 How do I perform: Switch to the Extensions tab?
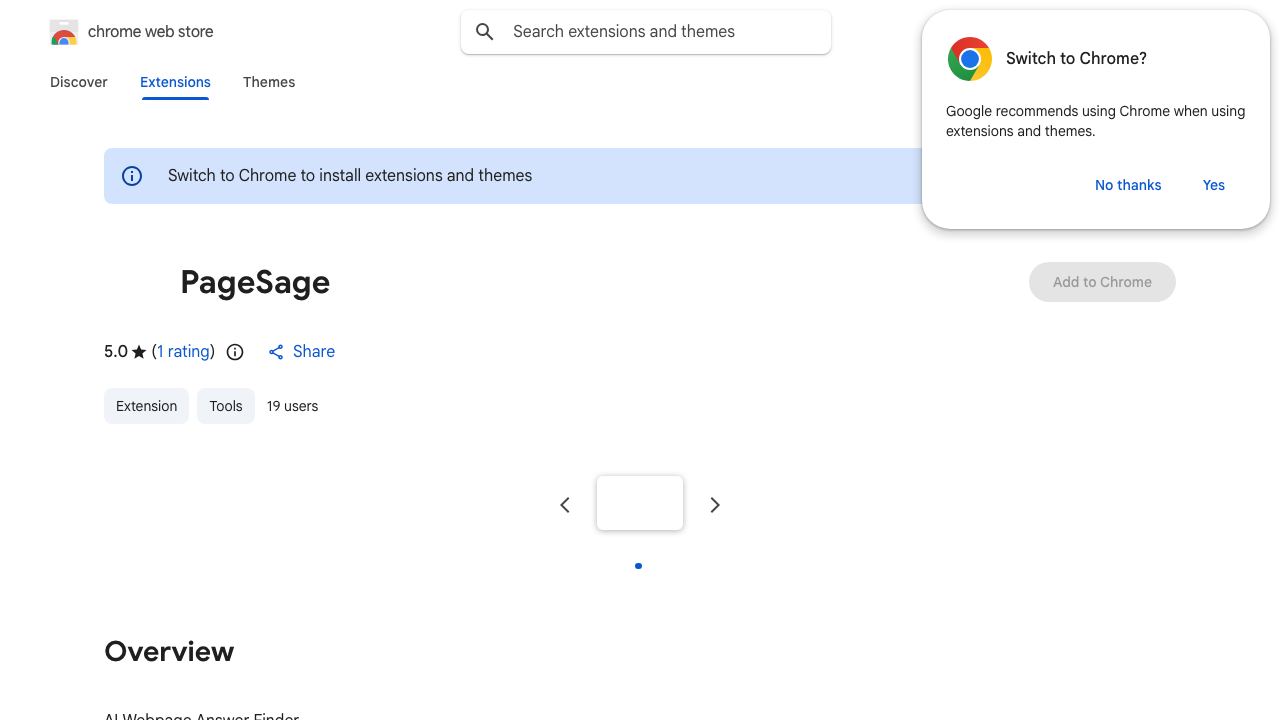click(x=175, y=82)
